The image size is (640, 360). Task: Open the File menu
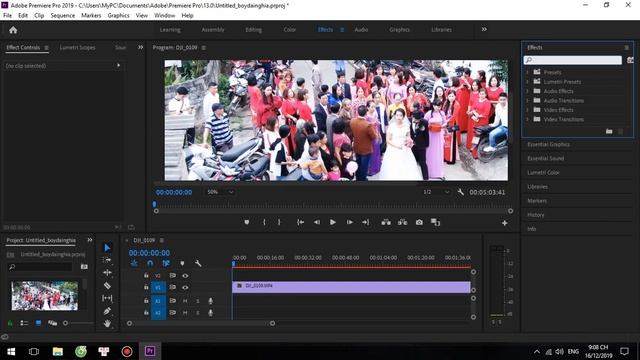pyautogui.click(x=7, y=16)
